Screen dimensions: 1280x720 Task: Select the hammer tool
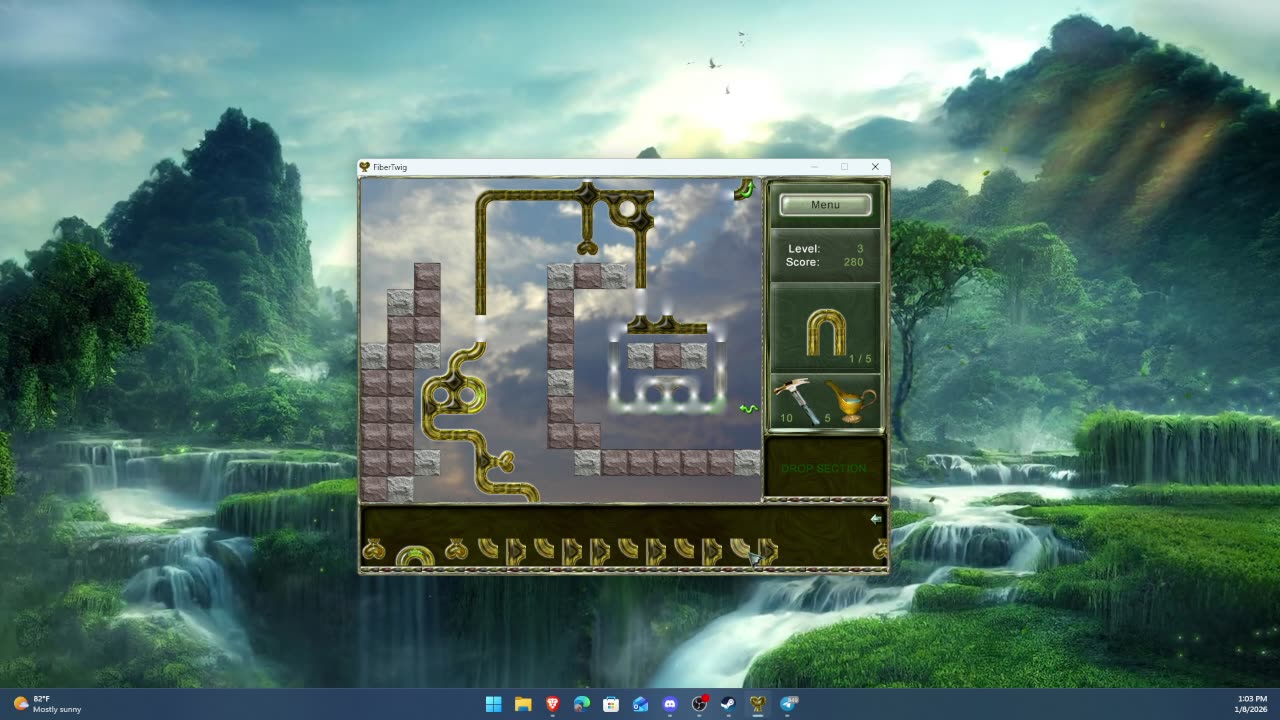tap(796, 401)
